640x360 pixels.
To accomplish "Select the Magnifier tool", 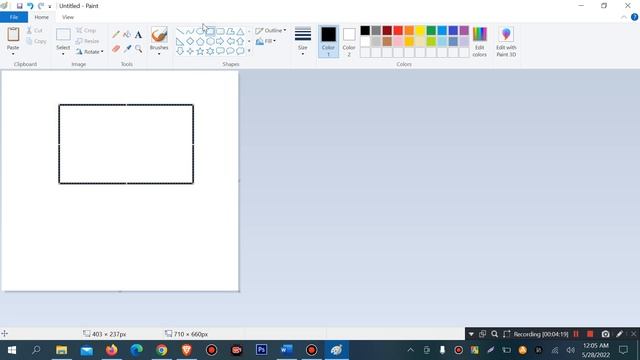I will pyautogui.click(x=138, y=49).
